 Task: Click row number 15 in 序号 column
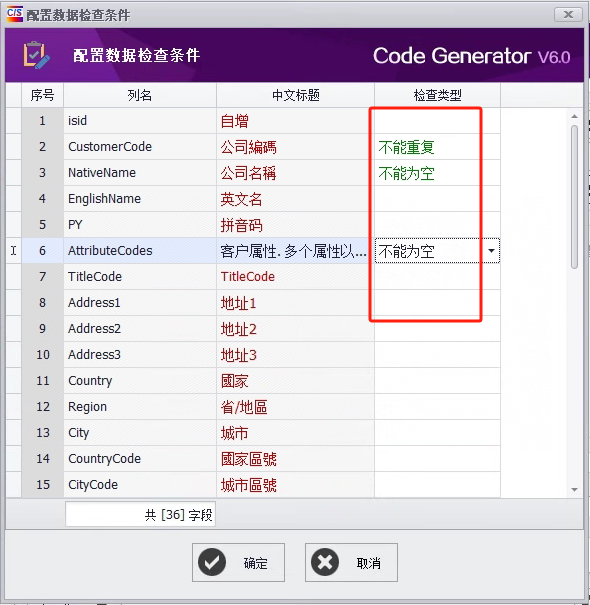[42, 485]
